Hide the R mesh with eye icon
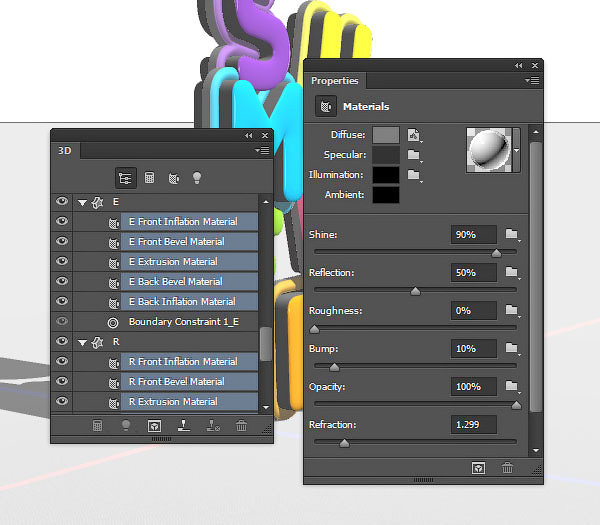This screenshot has height=525, width=600. pyautogui.click(x=62, y=341)
